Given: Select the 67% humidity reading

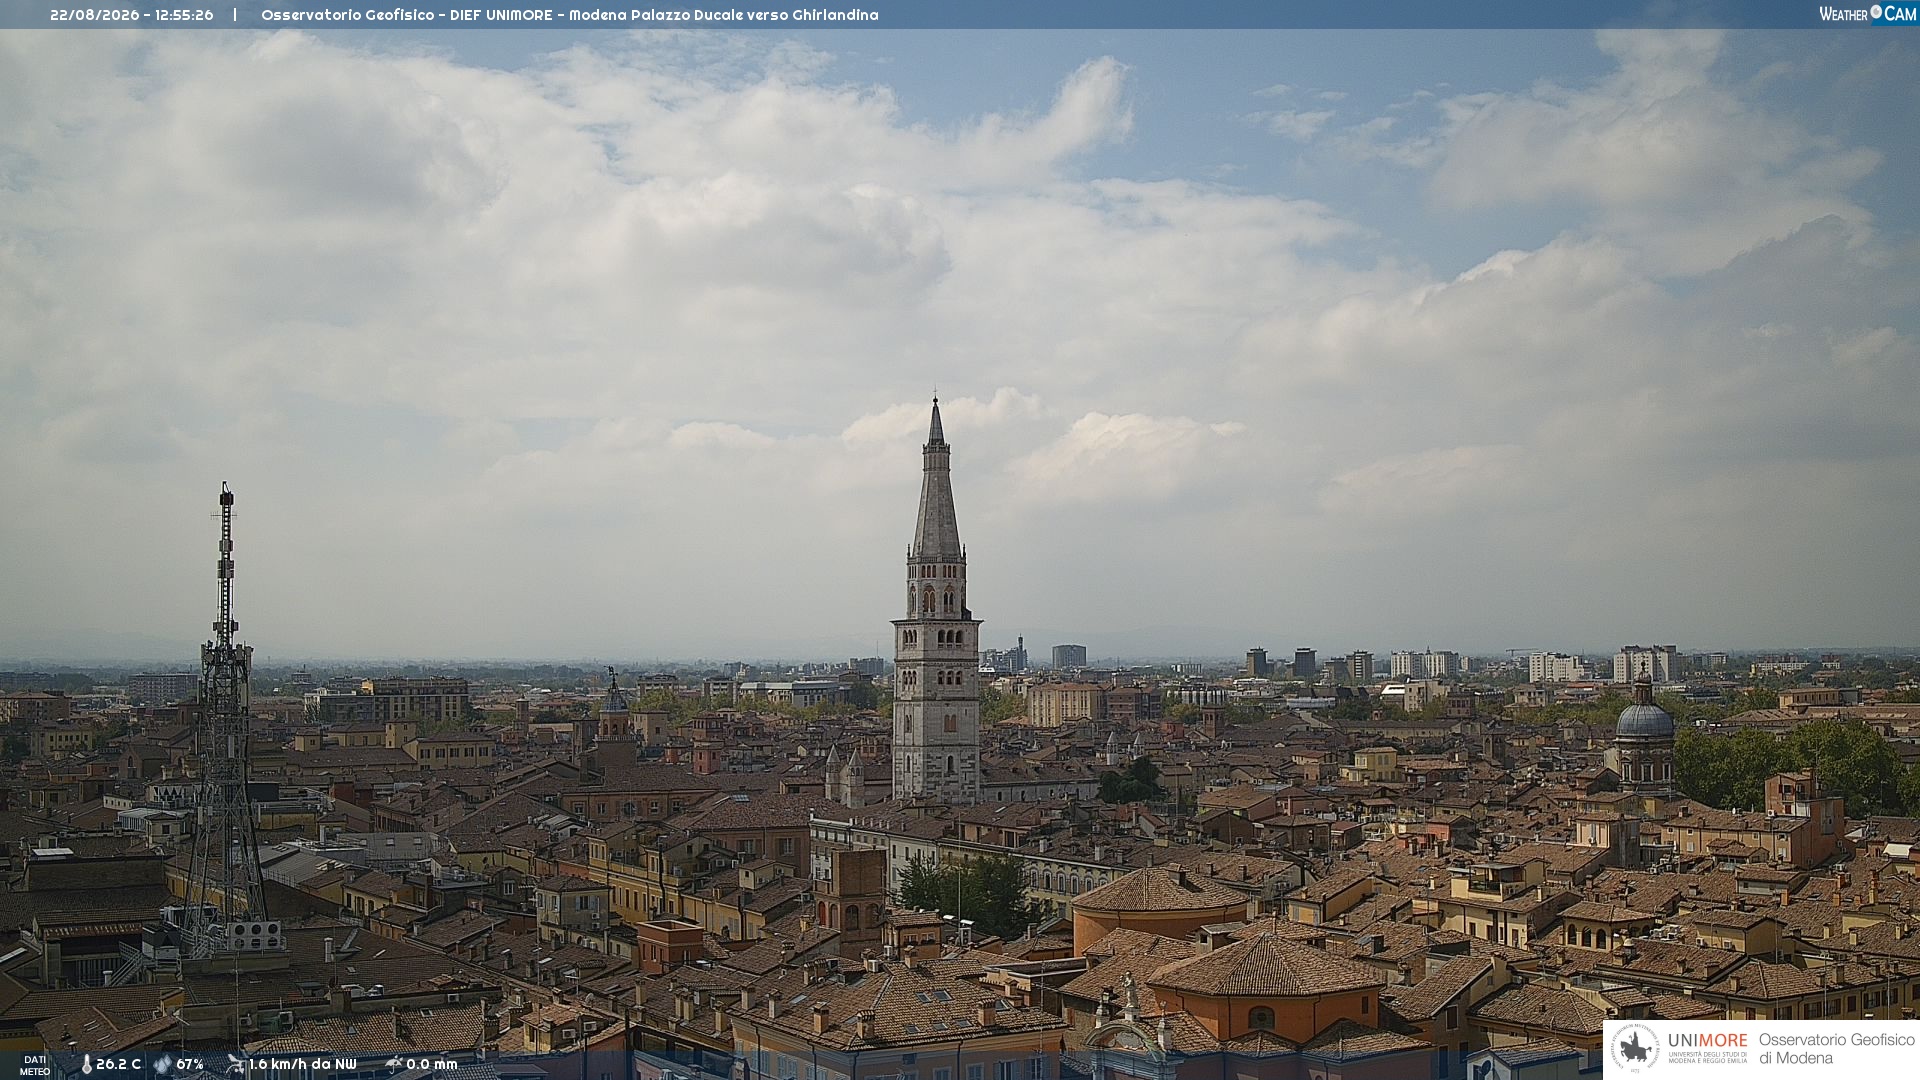Looking at the screenshot, I should (190, 1064).
